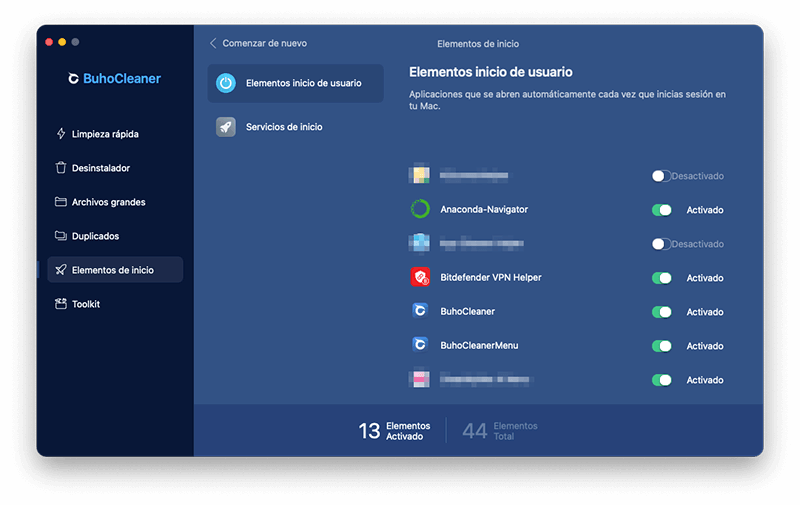Open the Duplicados section
This screenshot has height=505, width=800.
pos(115,236)
